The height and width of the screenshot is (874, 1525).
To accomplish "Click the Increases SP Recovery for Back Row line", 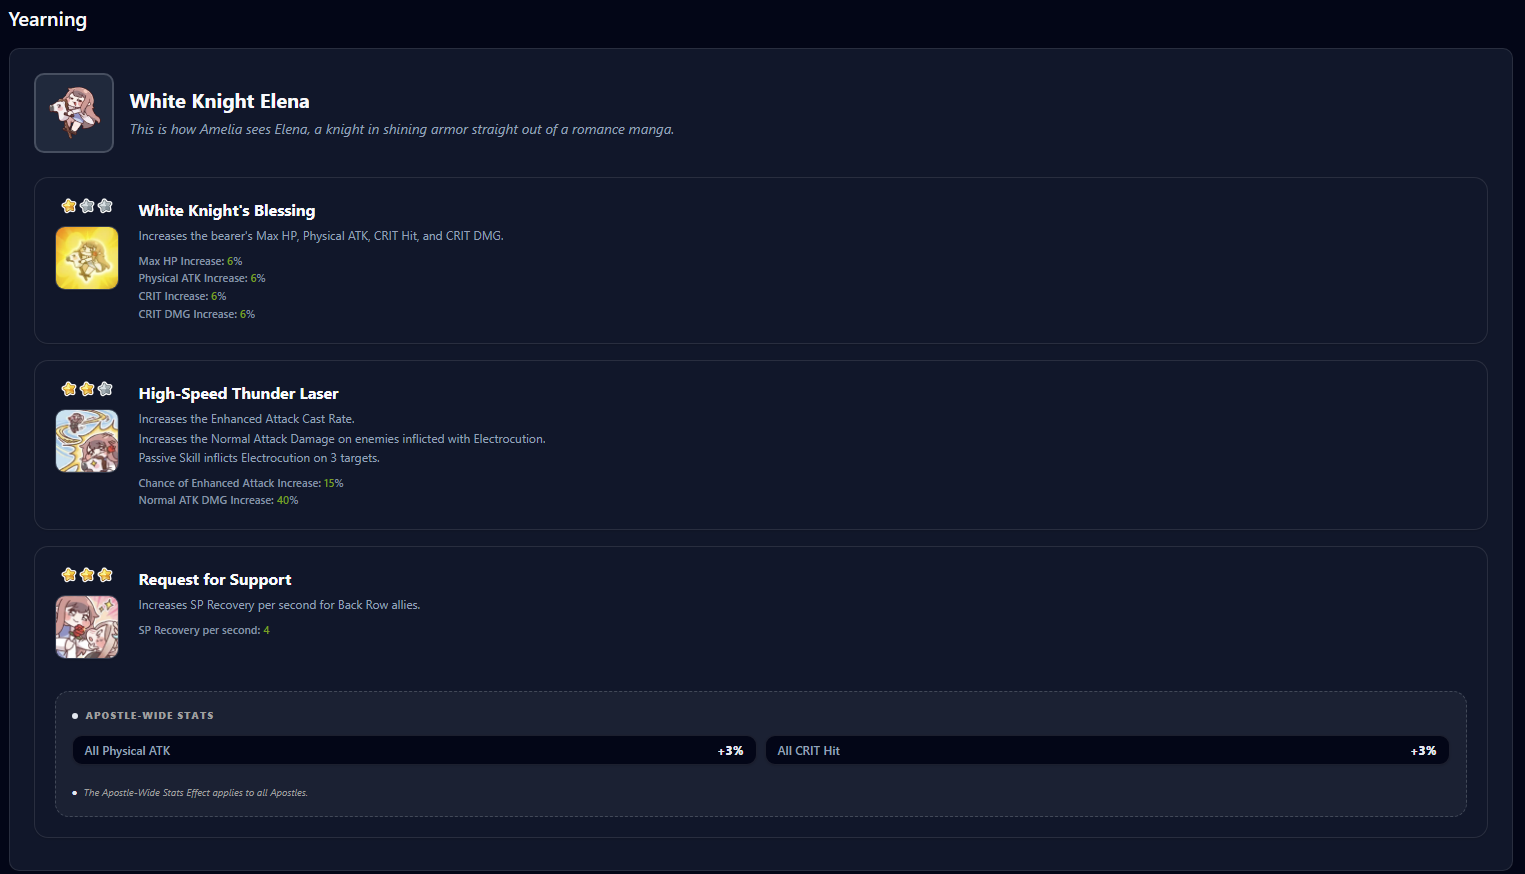I will coord(279,606).
